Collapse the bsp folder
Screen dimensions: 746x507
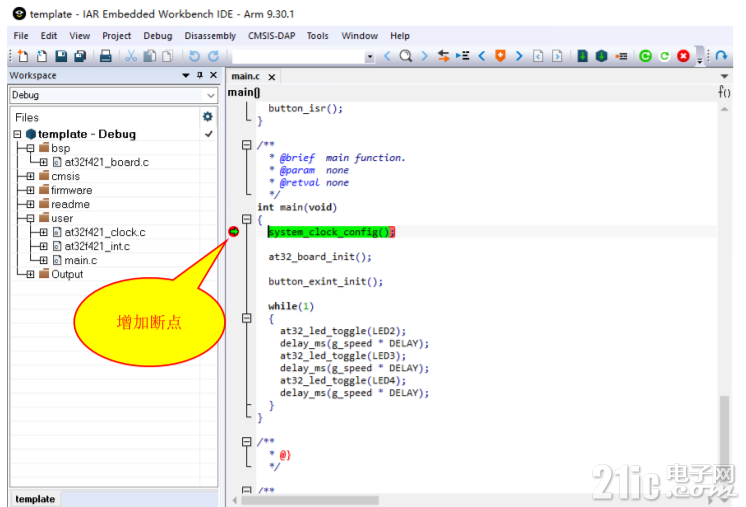(x=30, y=148)
